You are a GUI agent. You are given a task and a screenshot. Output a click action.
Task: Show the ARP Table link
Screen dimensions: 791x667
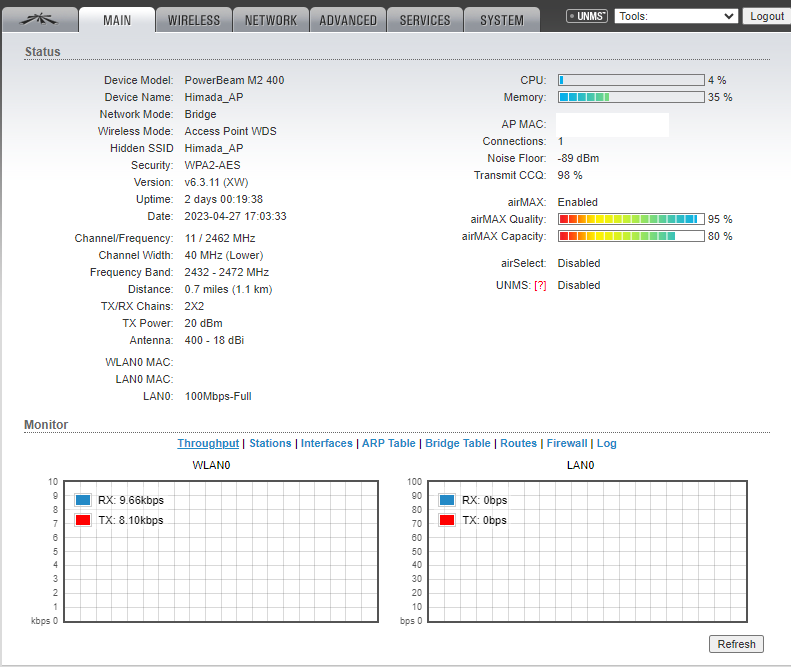tap(388, 443)
